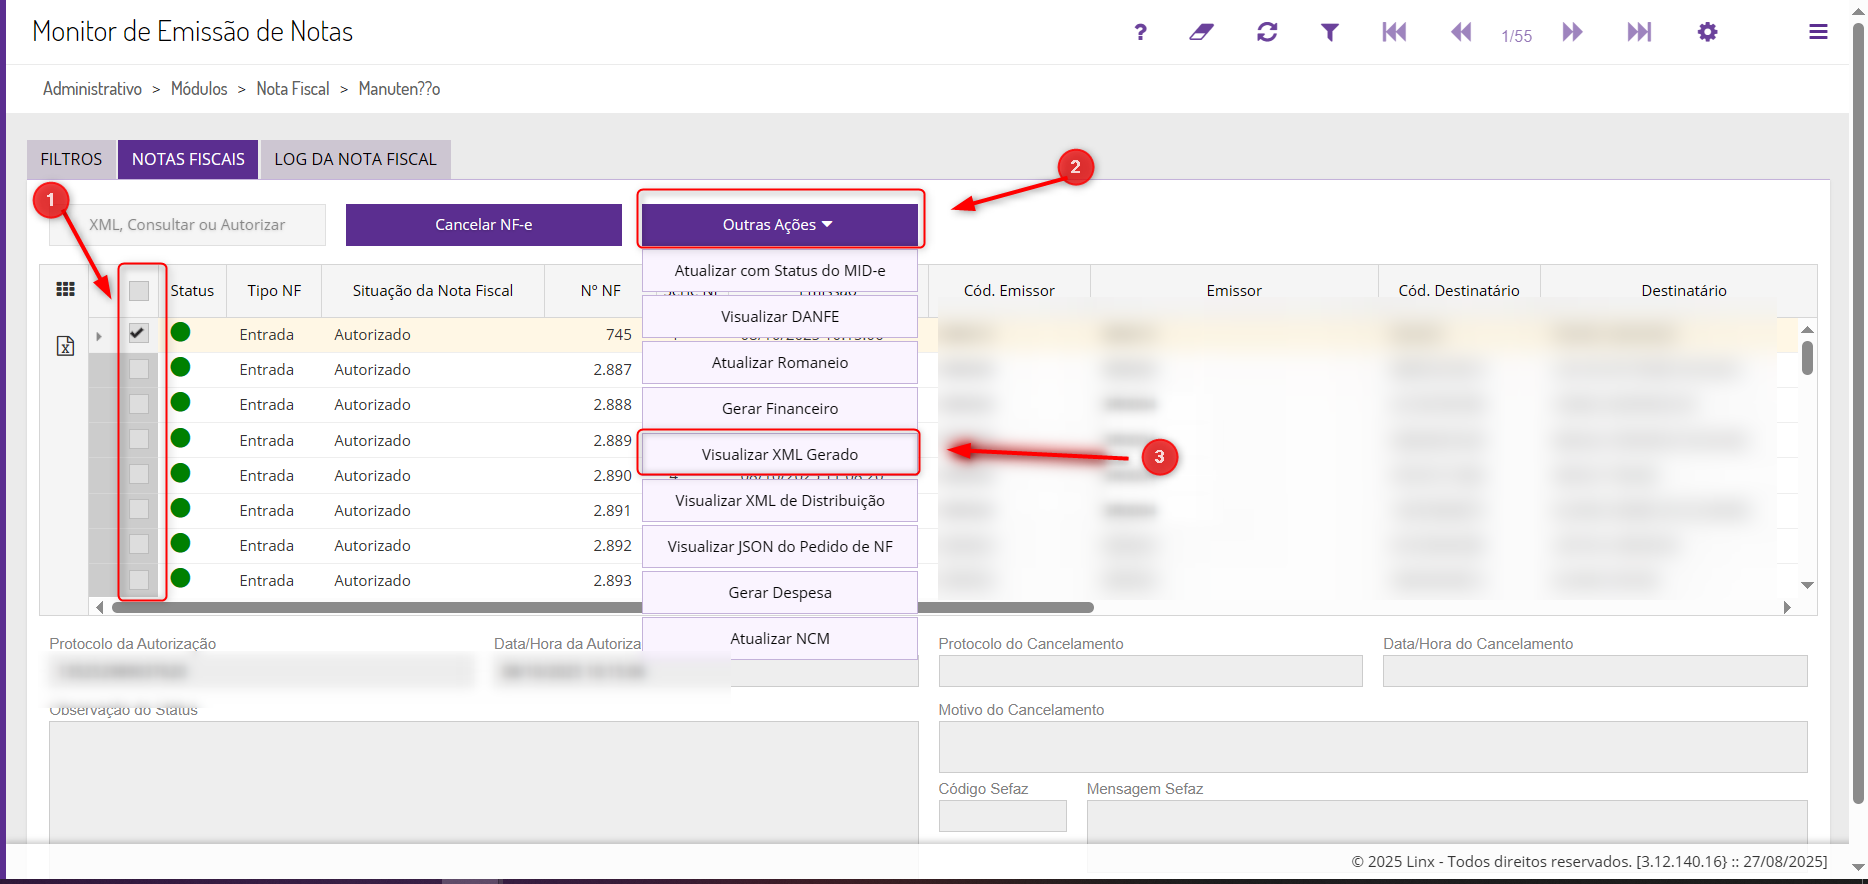The width and height of the screenshot is (1868, 884).
Task: Uncheck the checkbox for note 745
Action: (139, 333)
